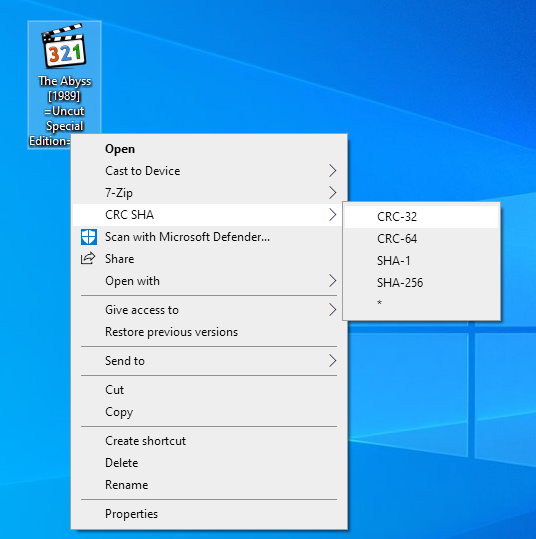Click the Microsoft Defender shield icon
Viewport: 536px width, 539px height.
89,237
